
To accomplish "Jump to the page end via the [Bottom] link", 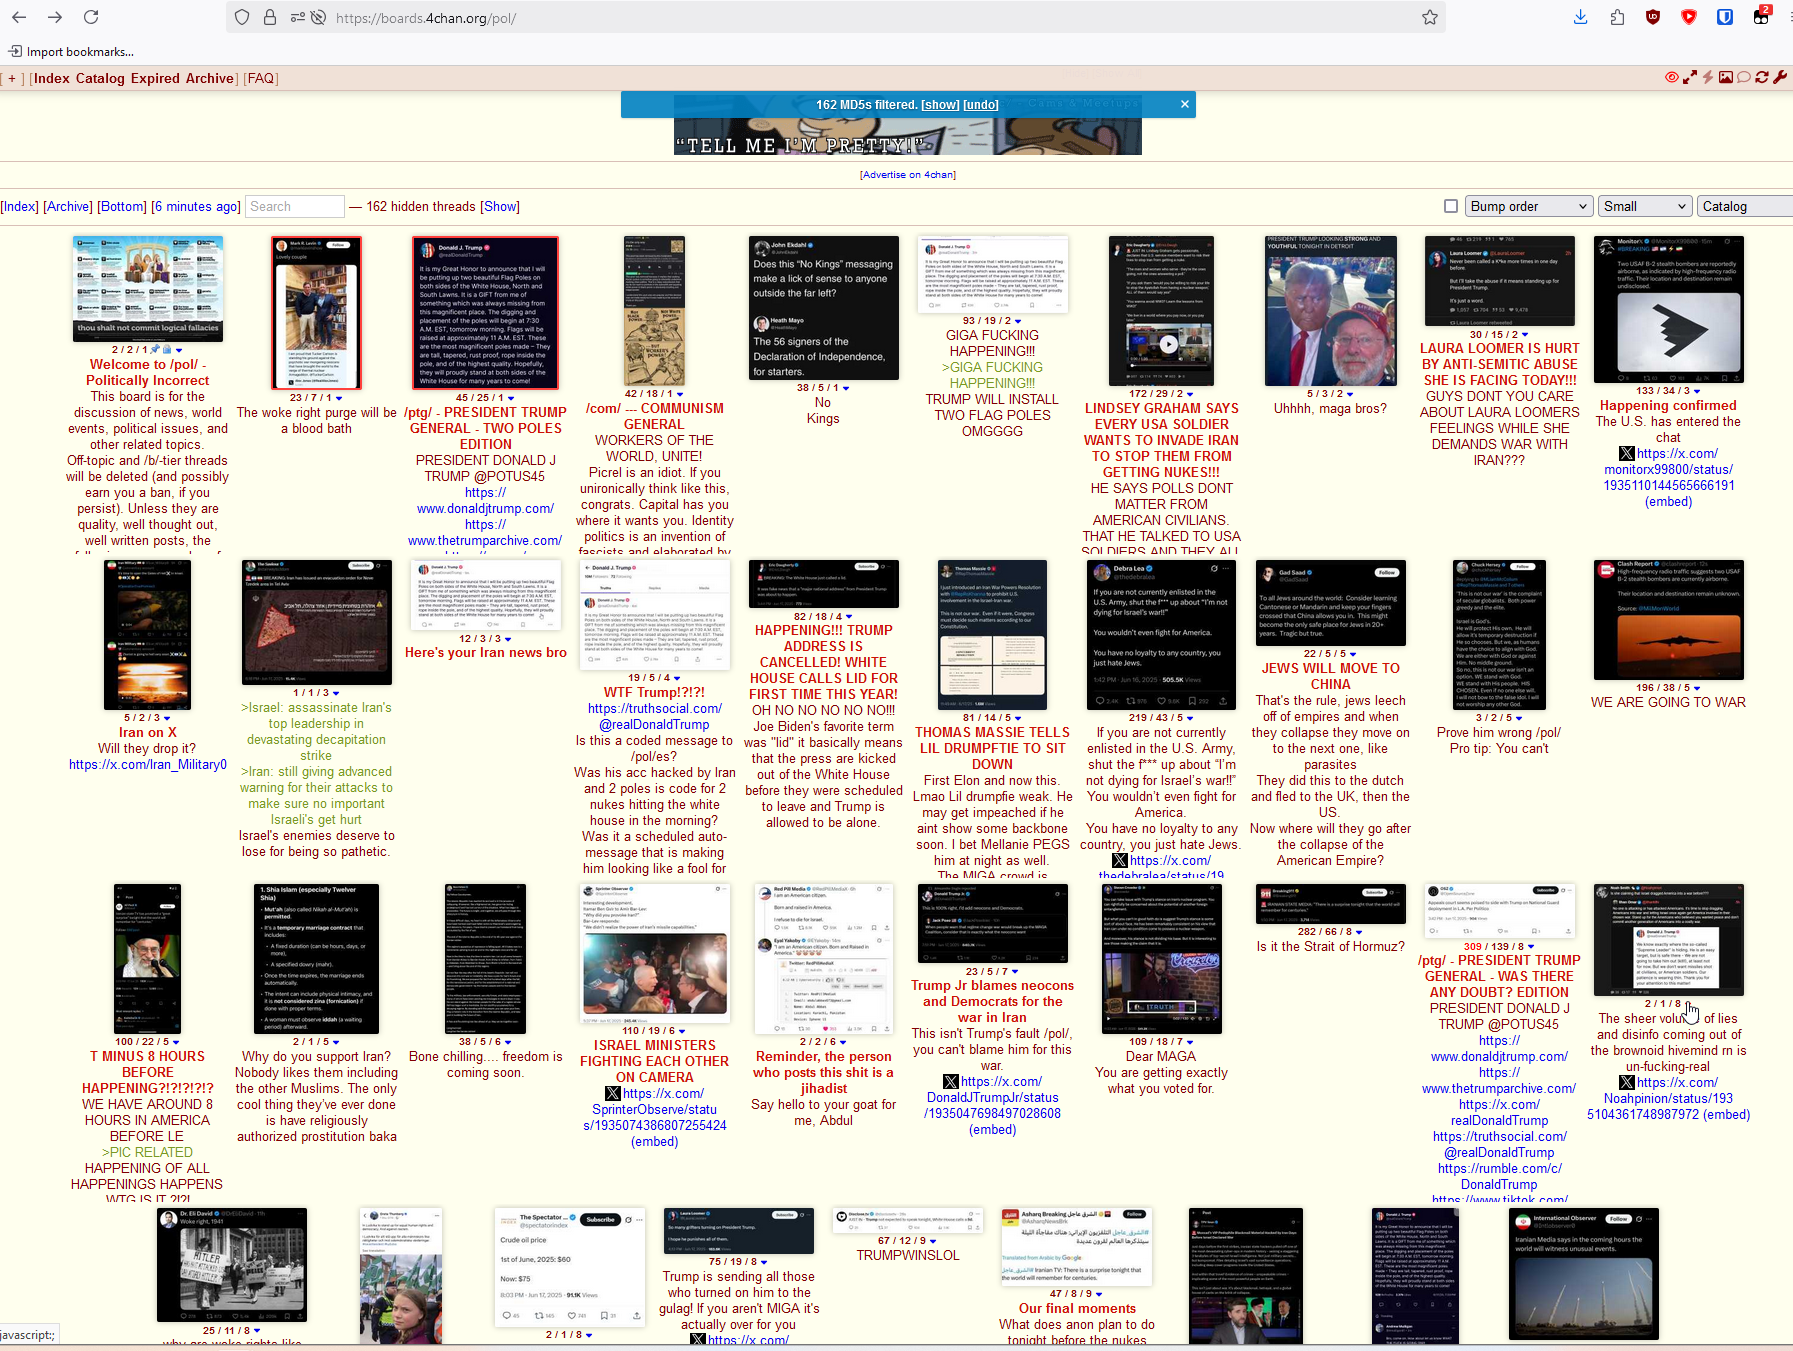I will (122, 206).
